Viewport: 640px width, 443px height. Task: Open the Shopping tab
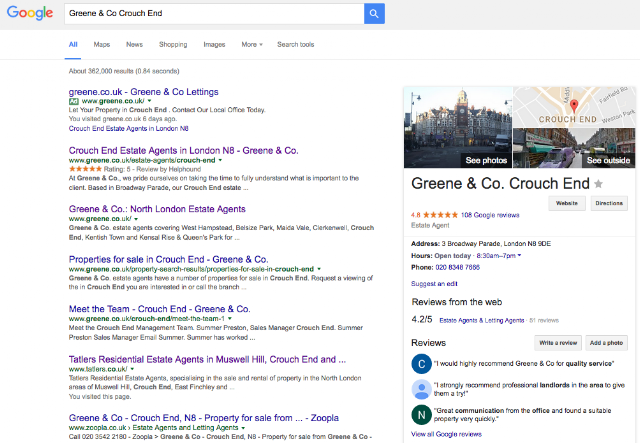[x=173, y=45]
